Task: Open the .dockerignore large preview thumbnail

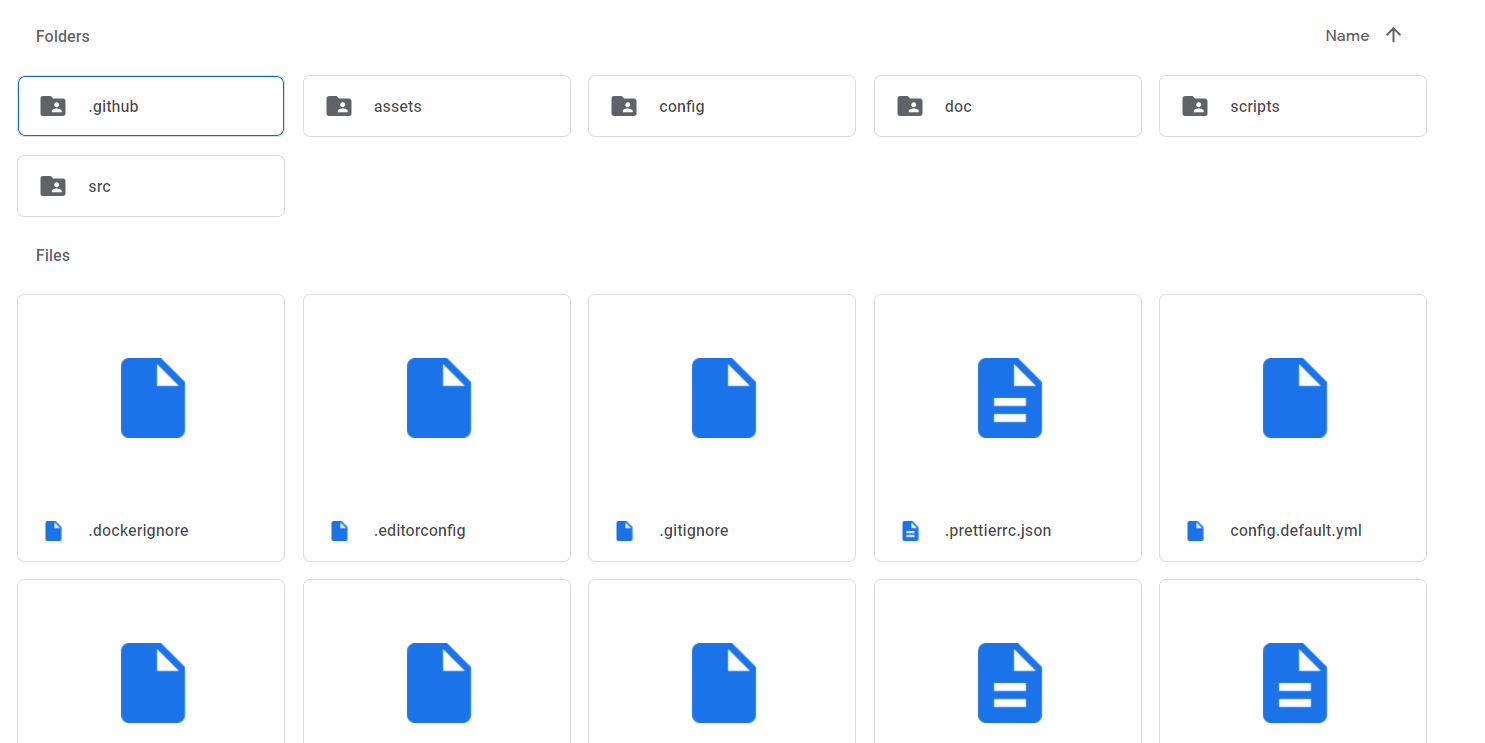Action: (x=153, y=398)
